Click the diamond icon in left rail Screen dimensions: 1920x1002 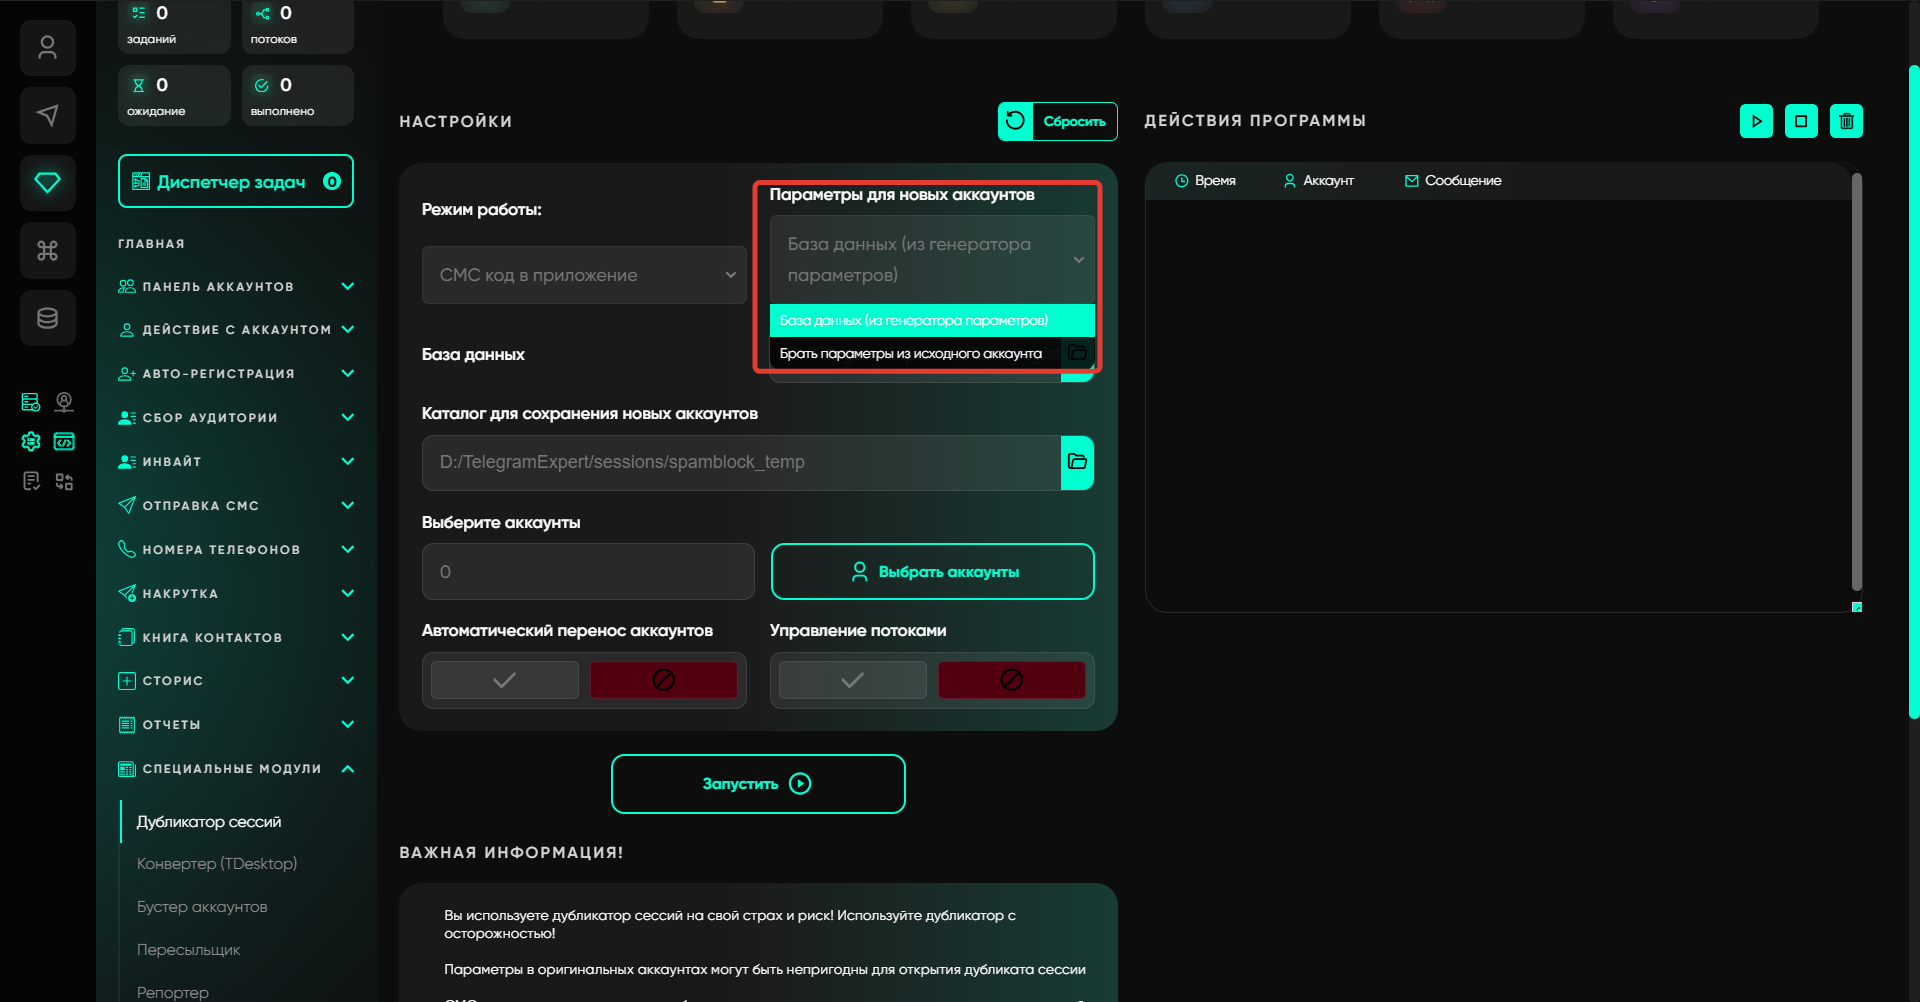47,182
